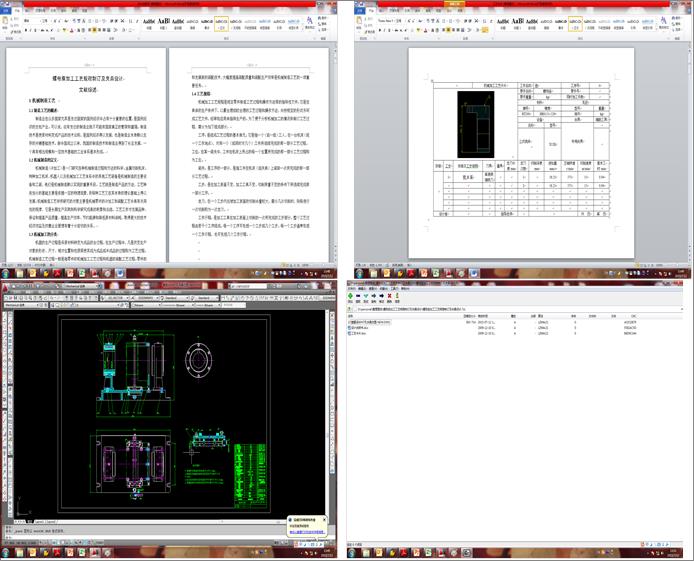
Task: Click the blue link in AutoCAD notification balloon
Action: [307, 532]
